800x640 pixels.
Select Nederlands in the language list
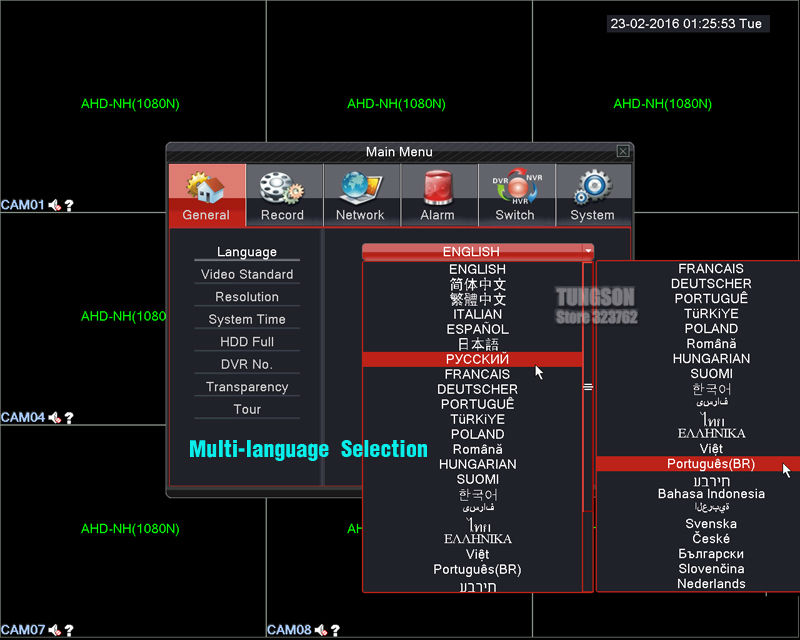tap(711, 584)
